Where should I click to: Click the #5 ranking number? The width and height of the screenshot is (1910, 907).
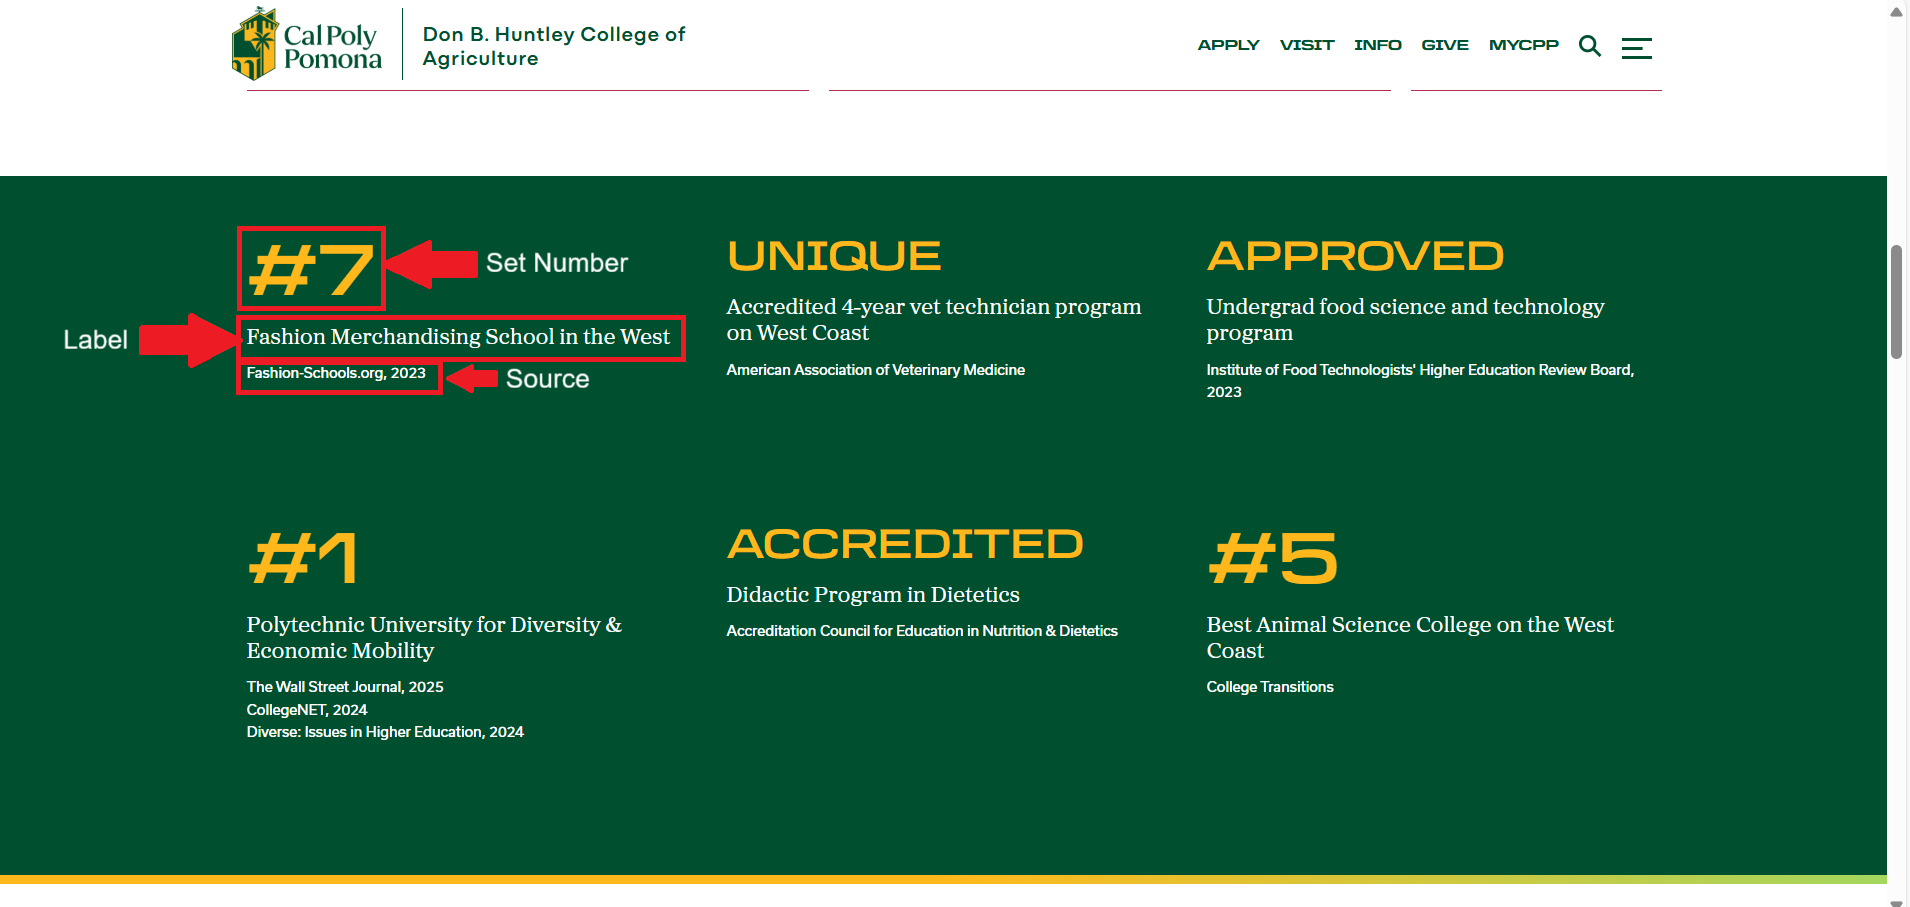(1272, 558)
